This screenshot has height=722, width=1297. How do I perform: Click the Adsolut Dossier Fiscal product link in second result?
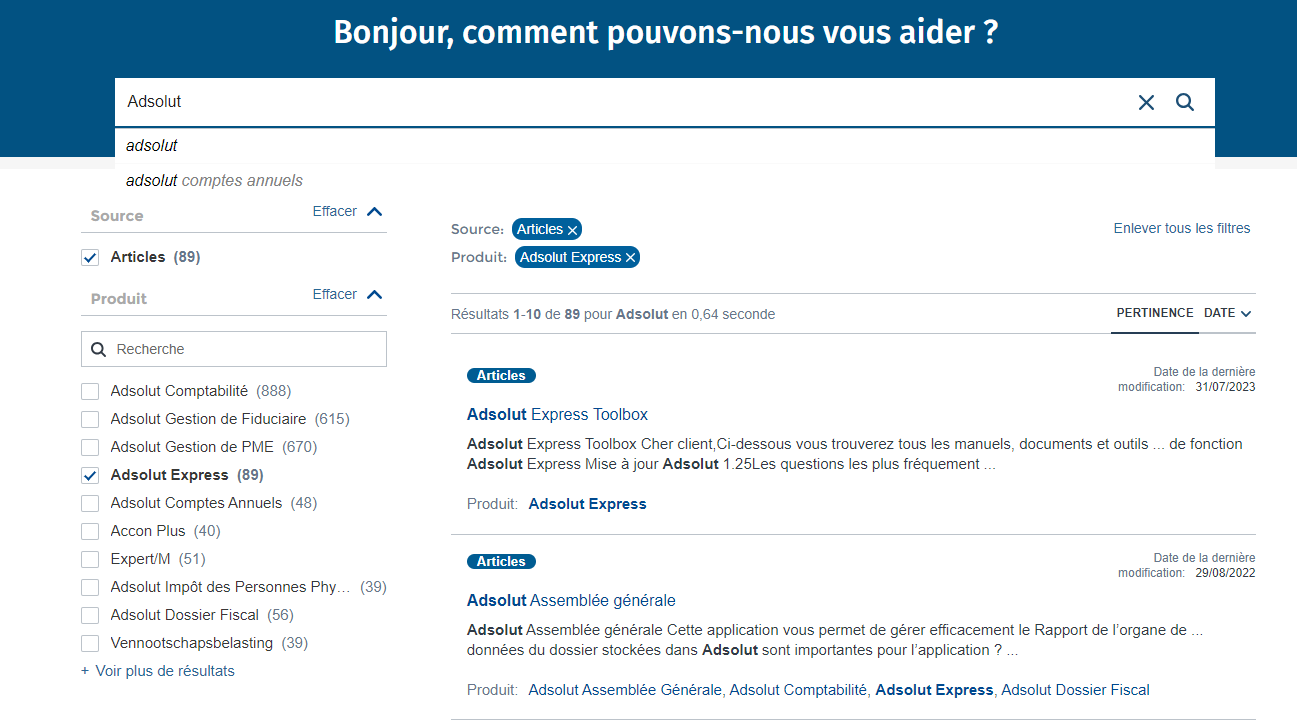[x=1075, y=690]
